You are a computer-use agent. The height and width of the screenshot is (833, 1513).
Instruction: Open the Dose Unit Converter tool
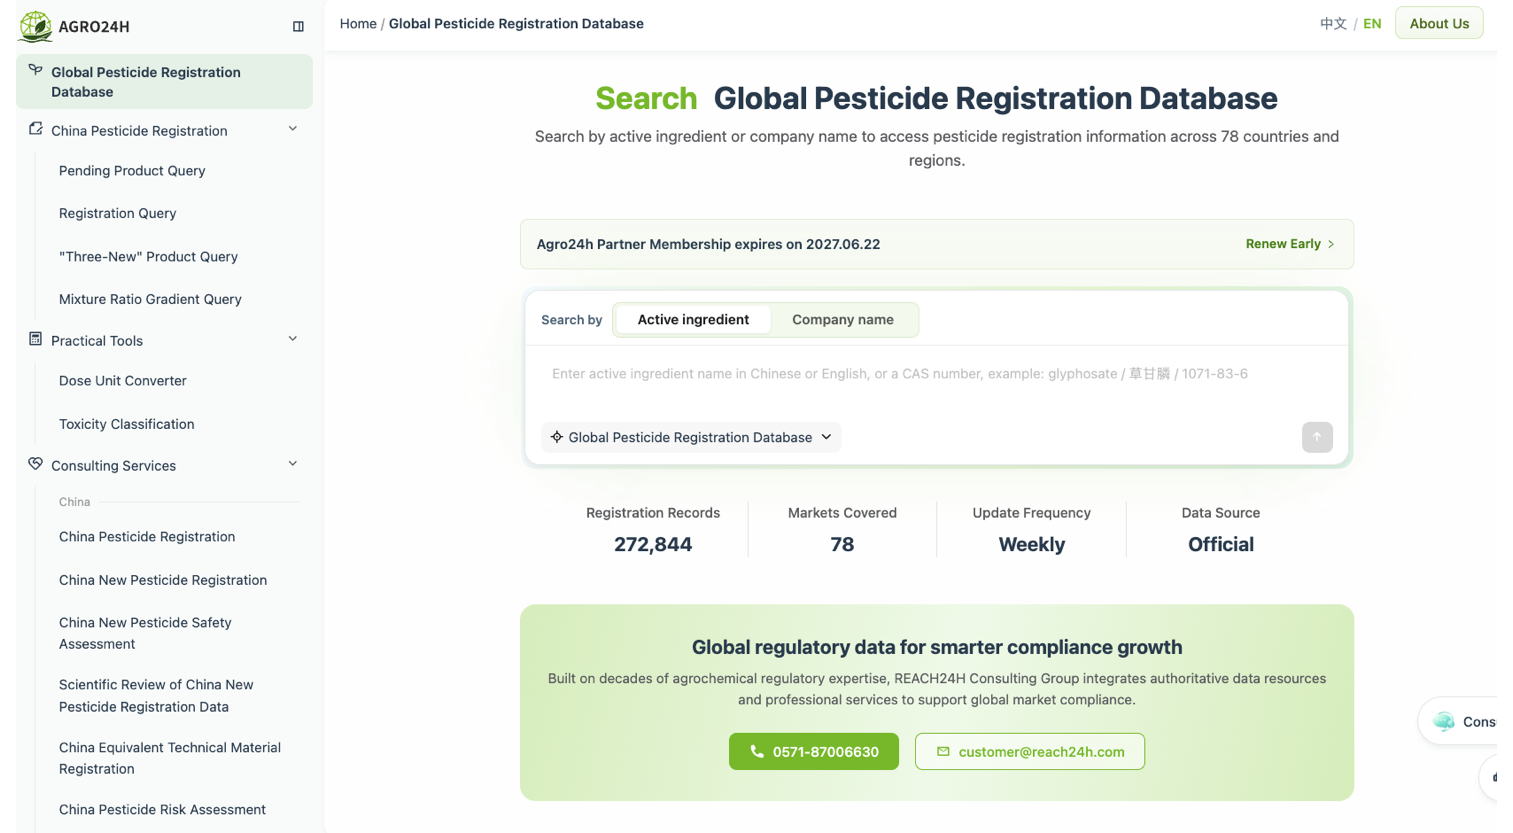pos(123,381)
